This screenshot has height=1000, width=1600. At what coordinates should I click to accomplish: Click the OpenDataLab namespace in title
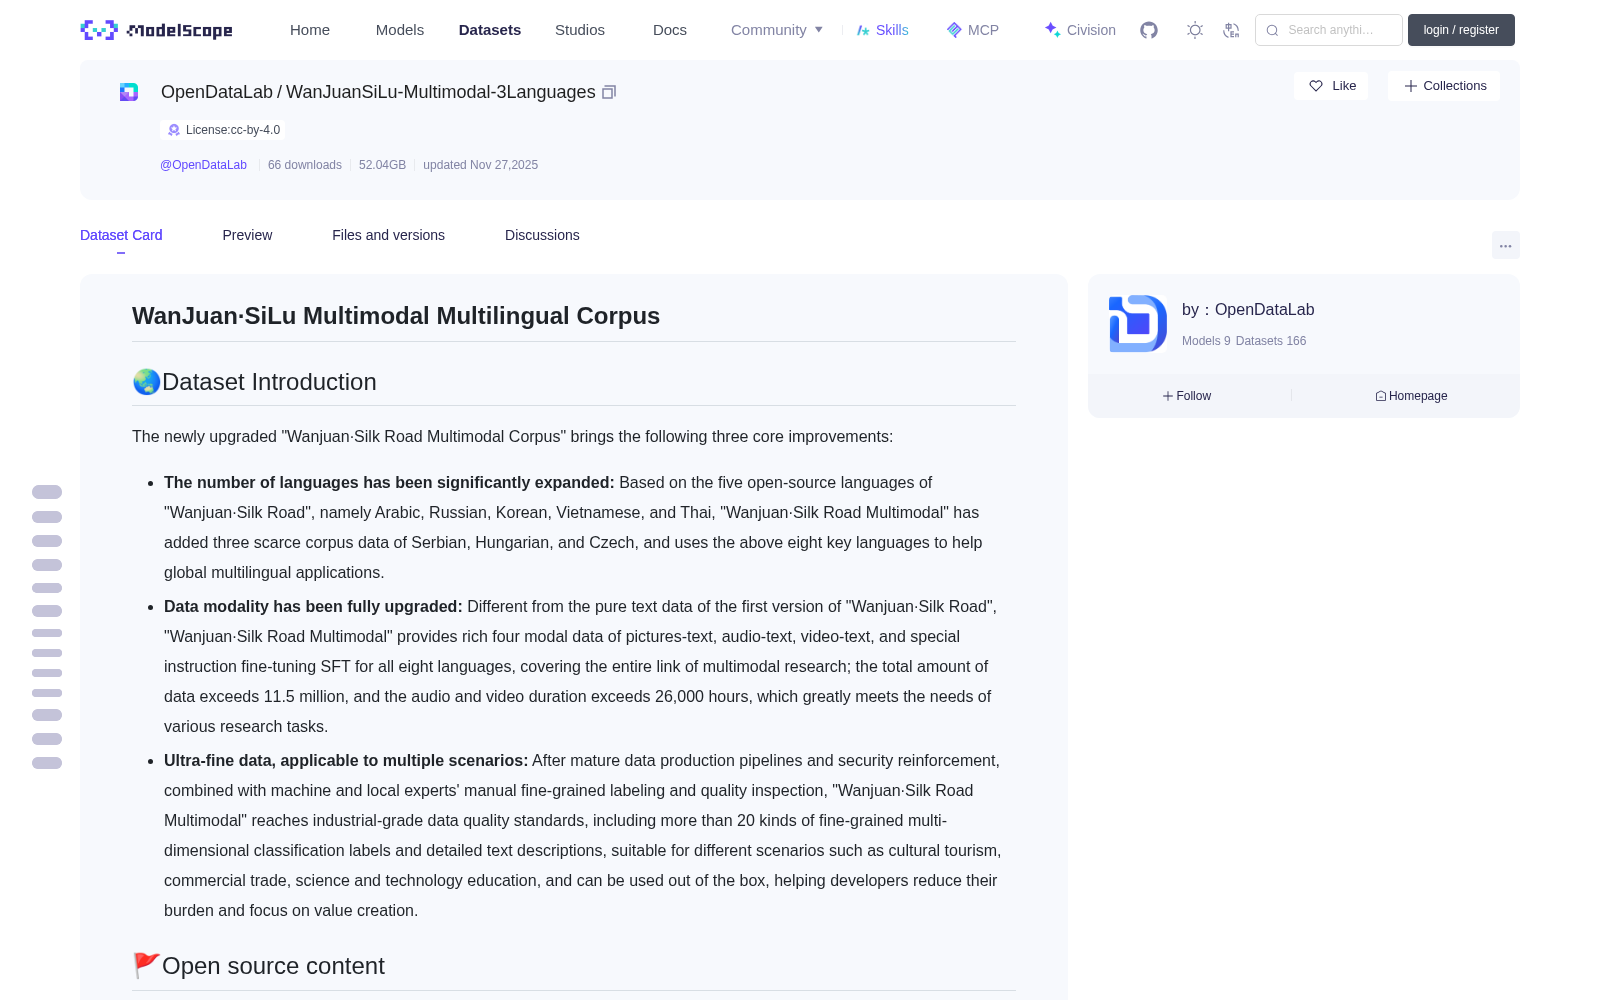[217, 92]
